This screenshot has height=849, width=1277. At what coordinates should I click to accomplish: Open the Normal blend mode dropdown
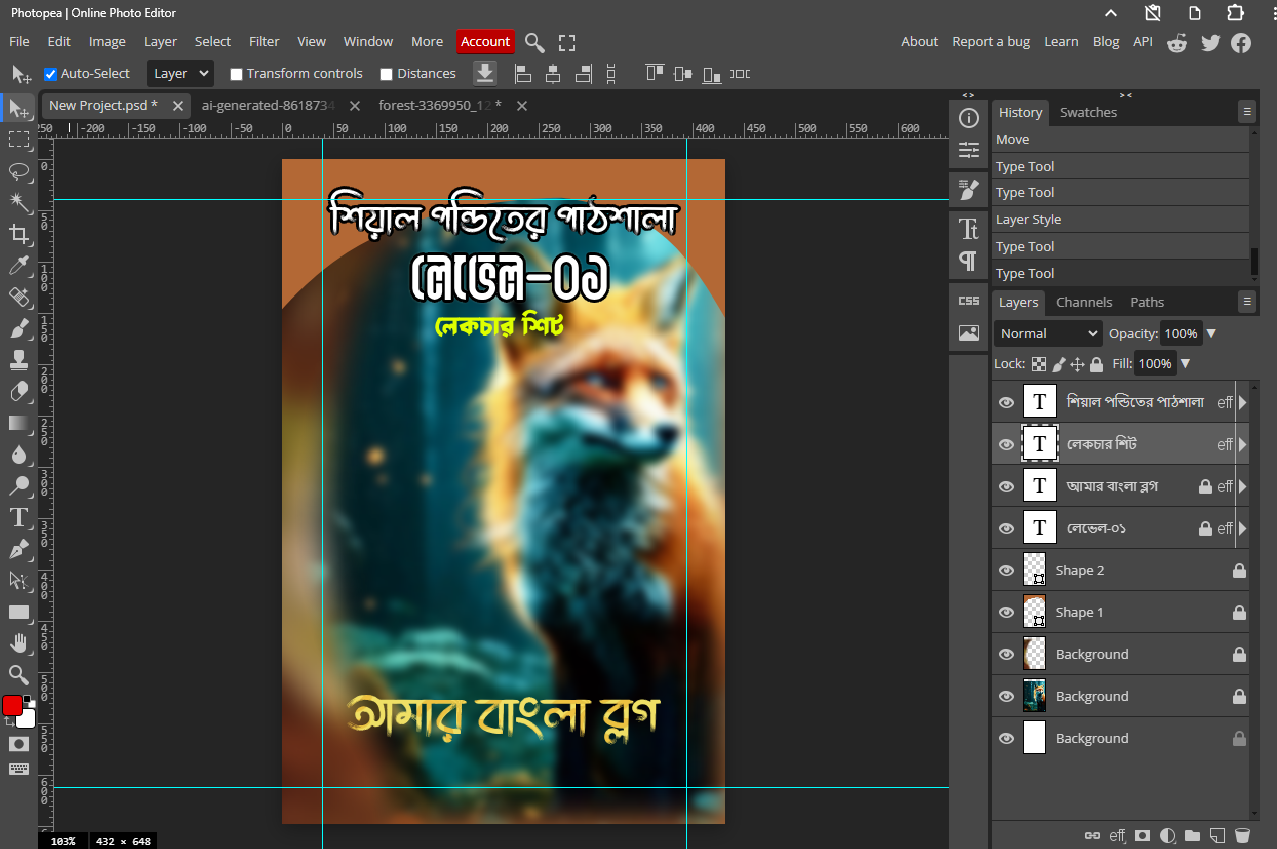[x=1048, y=333]
